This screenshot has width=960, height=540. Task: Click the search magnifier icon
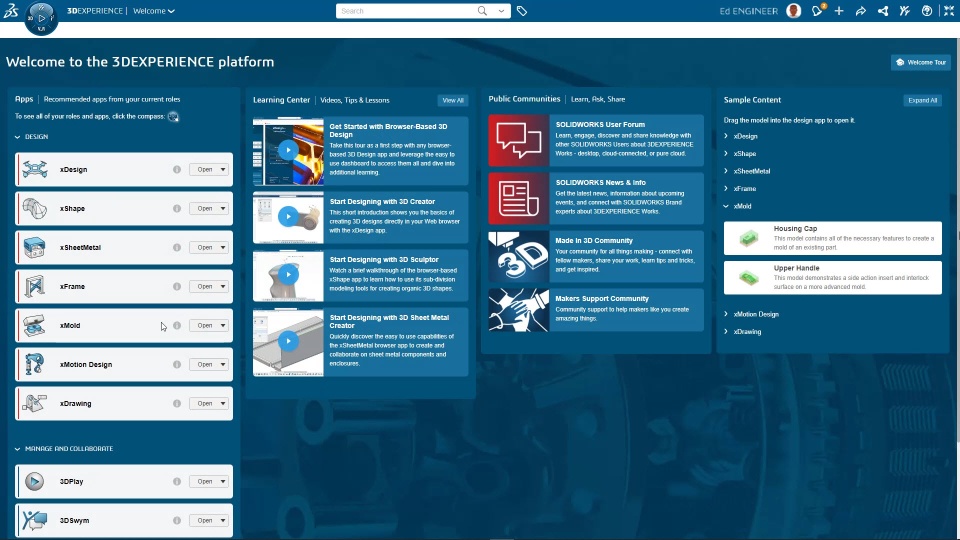tap(482, 10)
